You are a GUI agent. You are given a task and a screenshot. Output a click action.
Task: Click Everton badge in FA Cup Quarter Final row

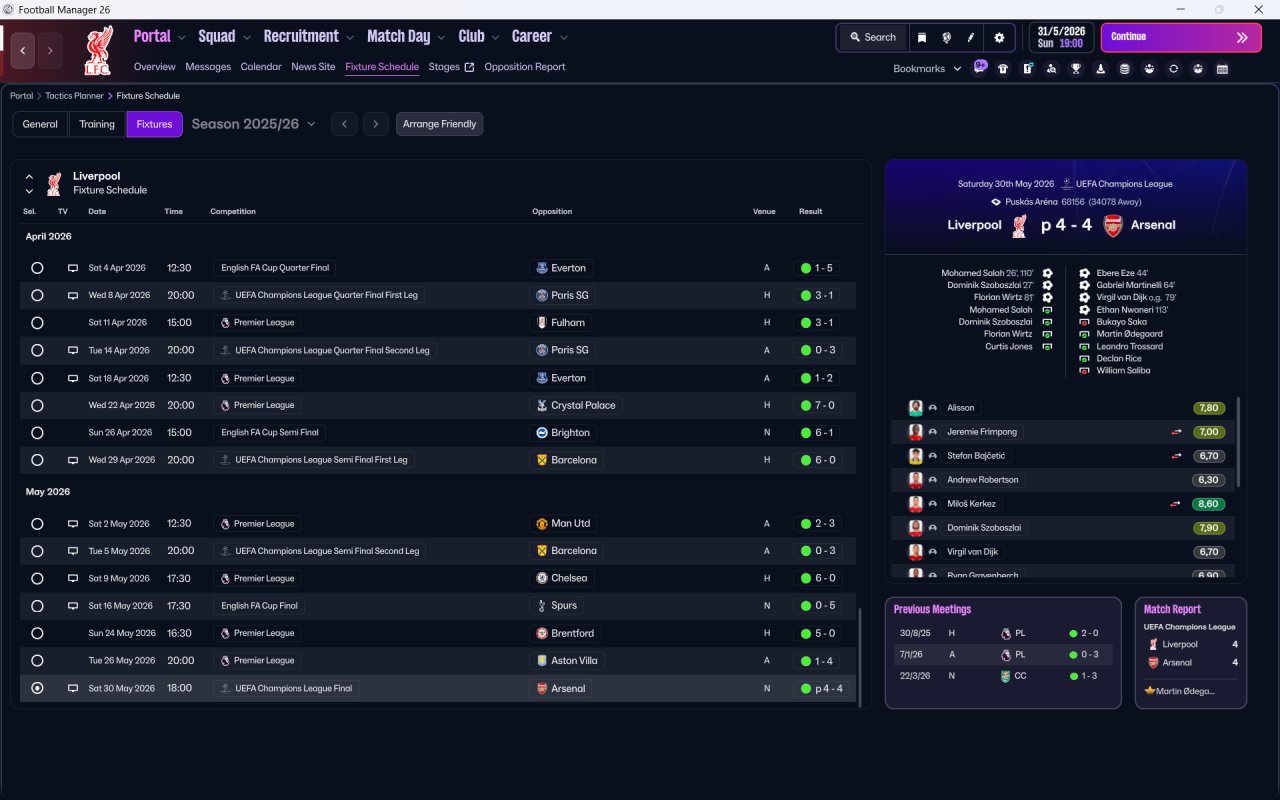point(542,268)
